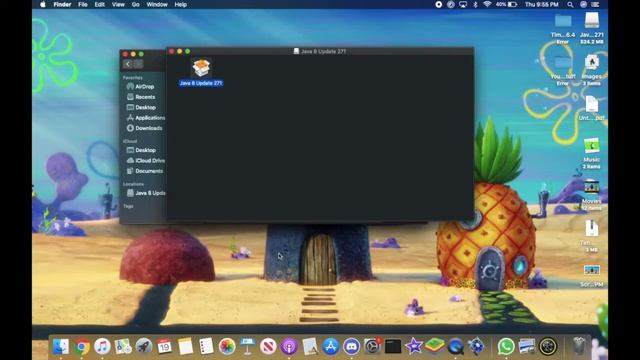Click the battery status indicator

pos(507,4)
